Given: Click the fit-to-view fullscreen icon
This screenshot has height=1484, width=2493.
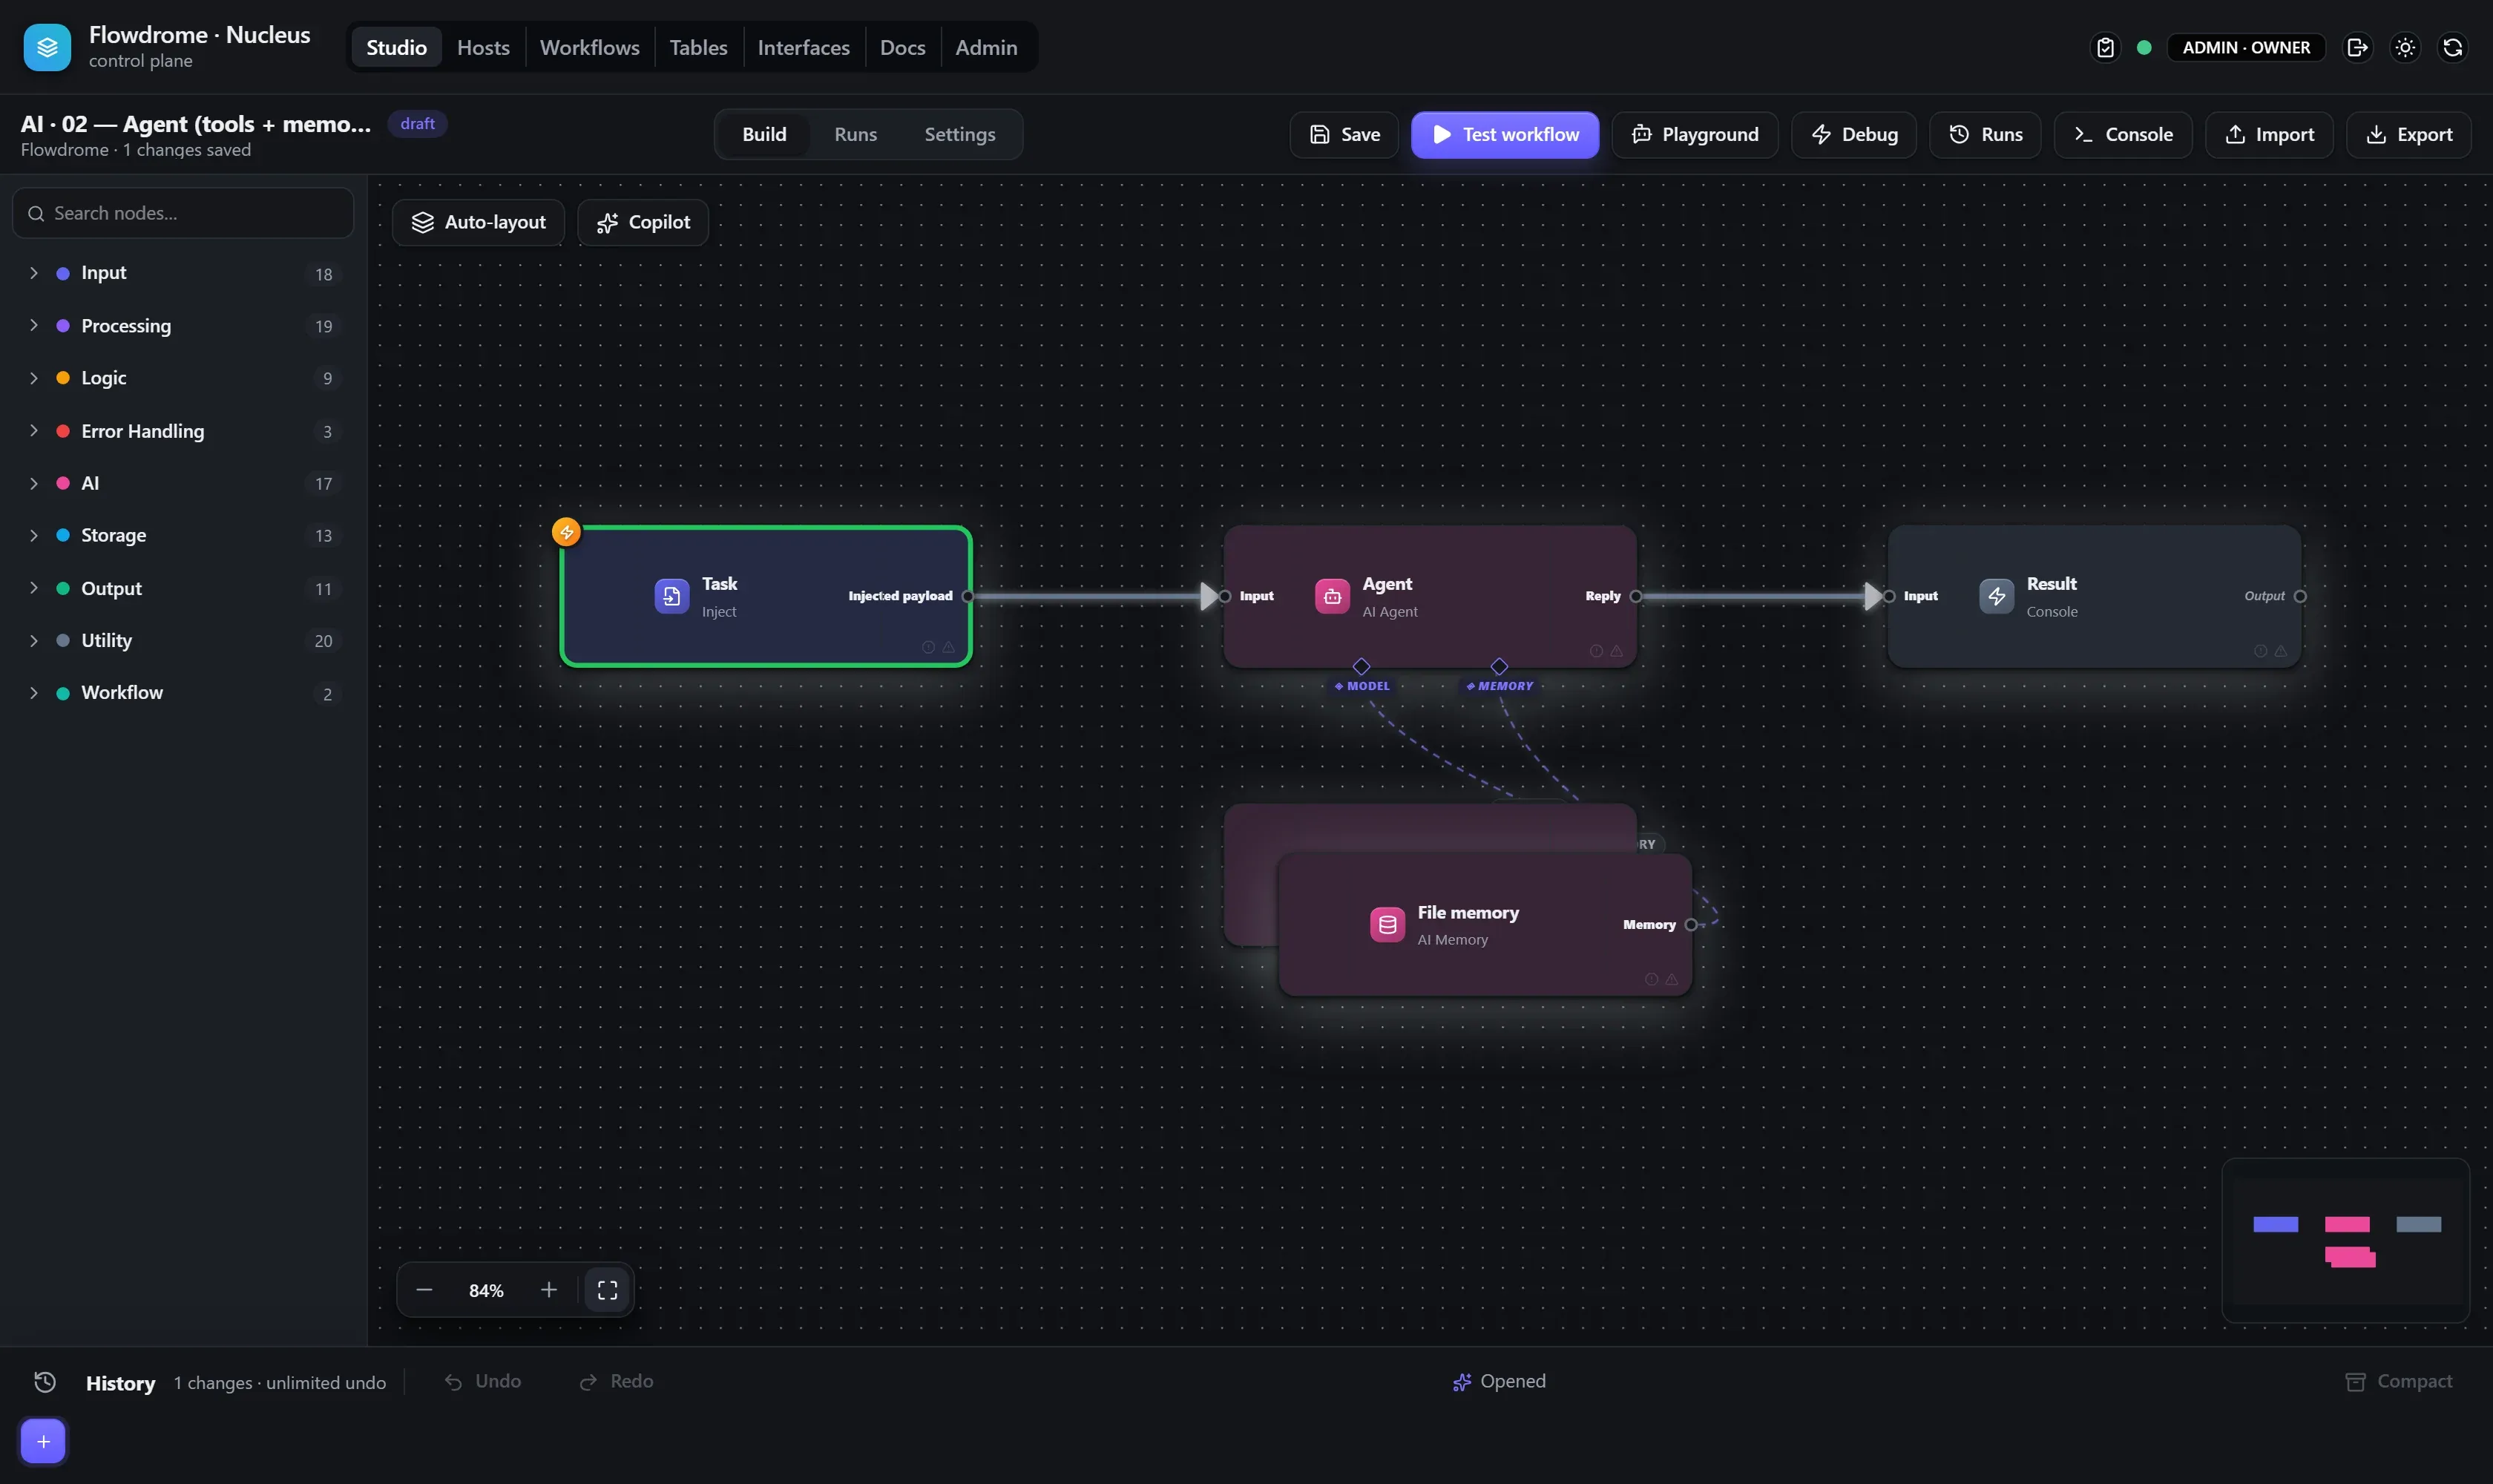Looking at the screenshot, I should click(x=607, y=1290).
